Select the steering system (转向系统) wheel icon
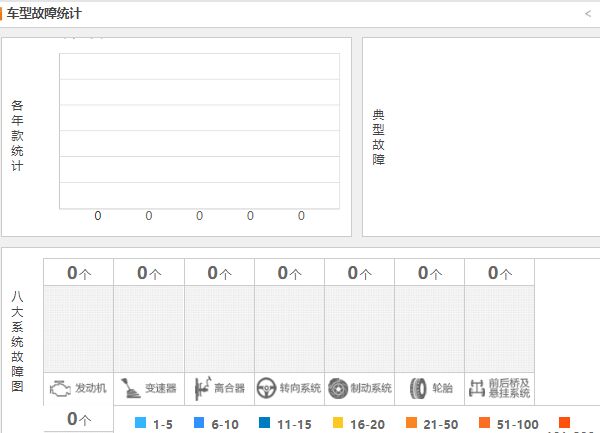 tap(266, 388)
